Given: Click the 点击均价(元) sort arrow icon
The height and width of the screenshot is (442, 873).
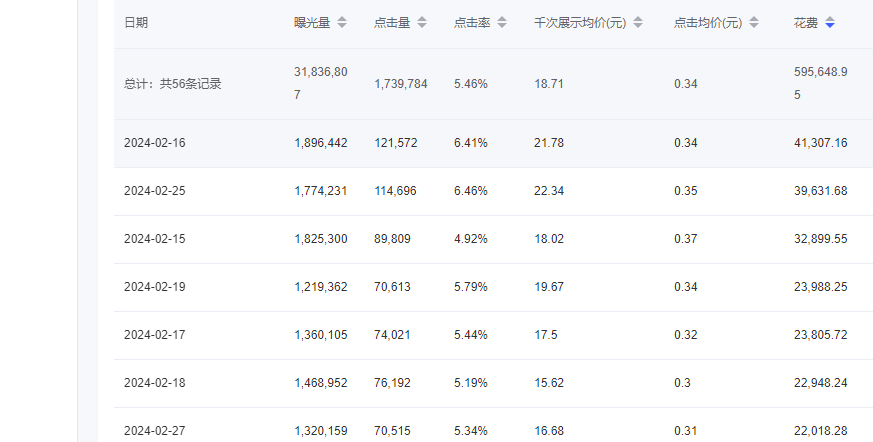Looking at the screenshot, I should [754, 23].
